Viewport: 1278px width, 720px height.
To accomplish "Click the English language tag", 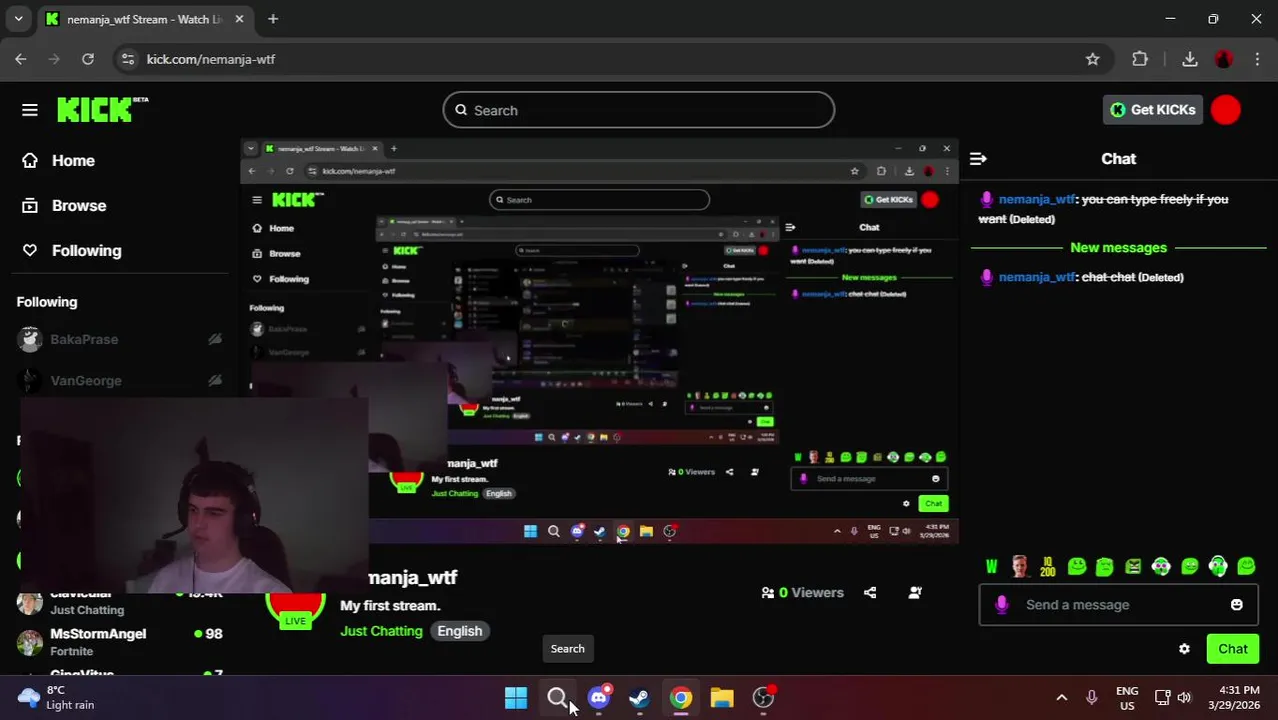I will coord(459,631).
